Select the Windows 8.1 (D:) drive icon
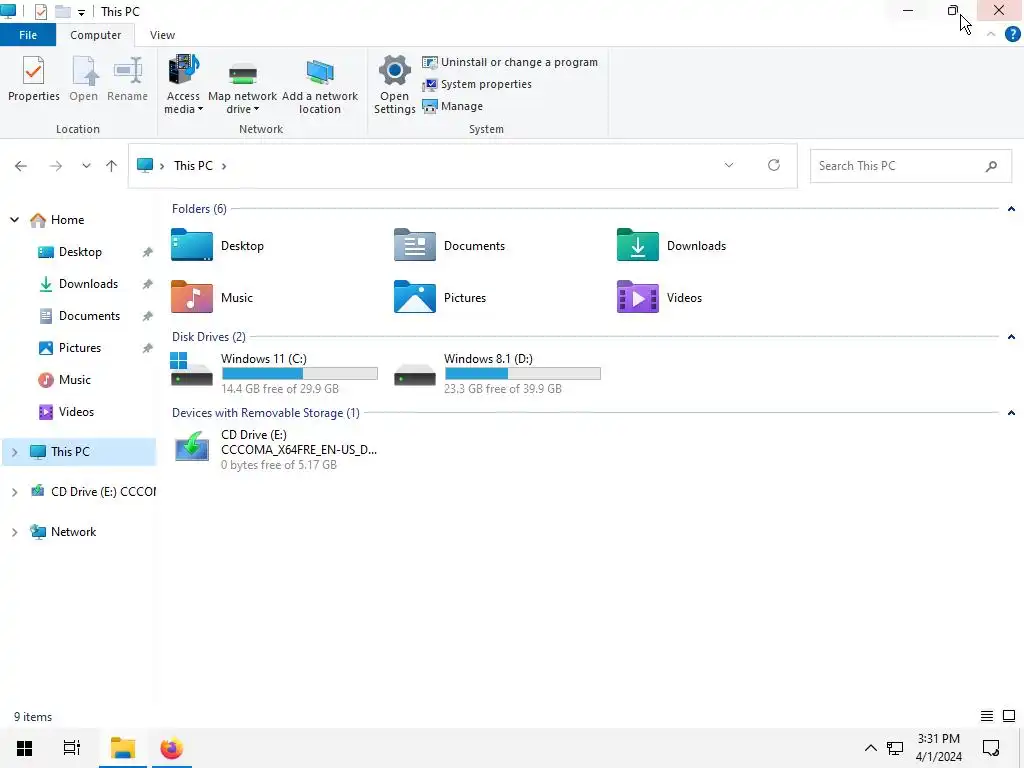Screen dimensions: 1024x768 pos(415,375)
